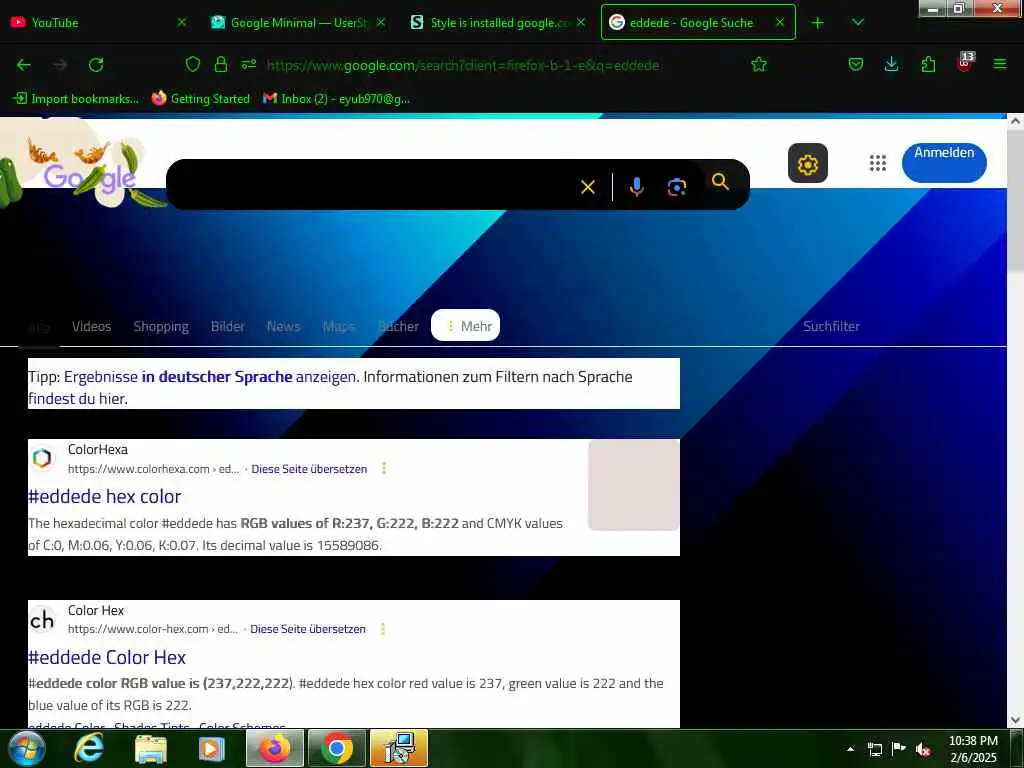Viewport: 1024px width, 768px height.
Task: Reload the page with the refresh icon
Action: coord(96,65)
